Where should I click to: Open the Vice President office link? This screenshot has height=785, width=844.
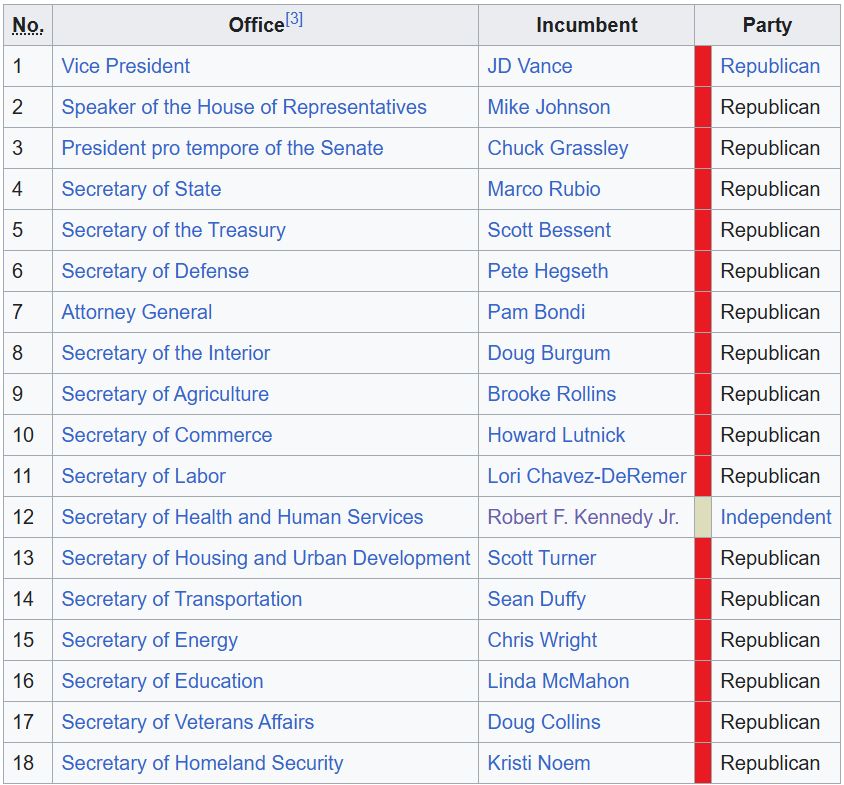125,66
